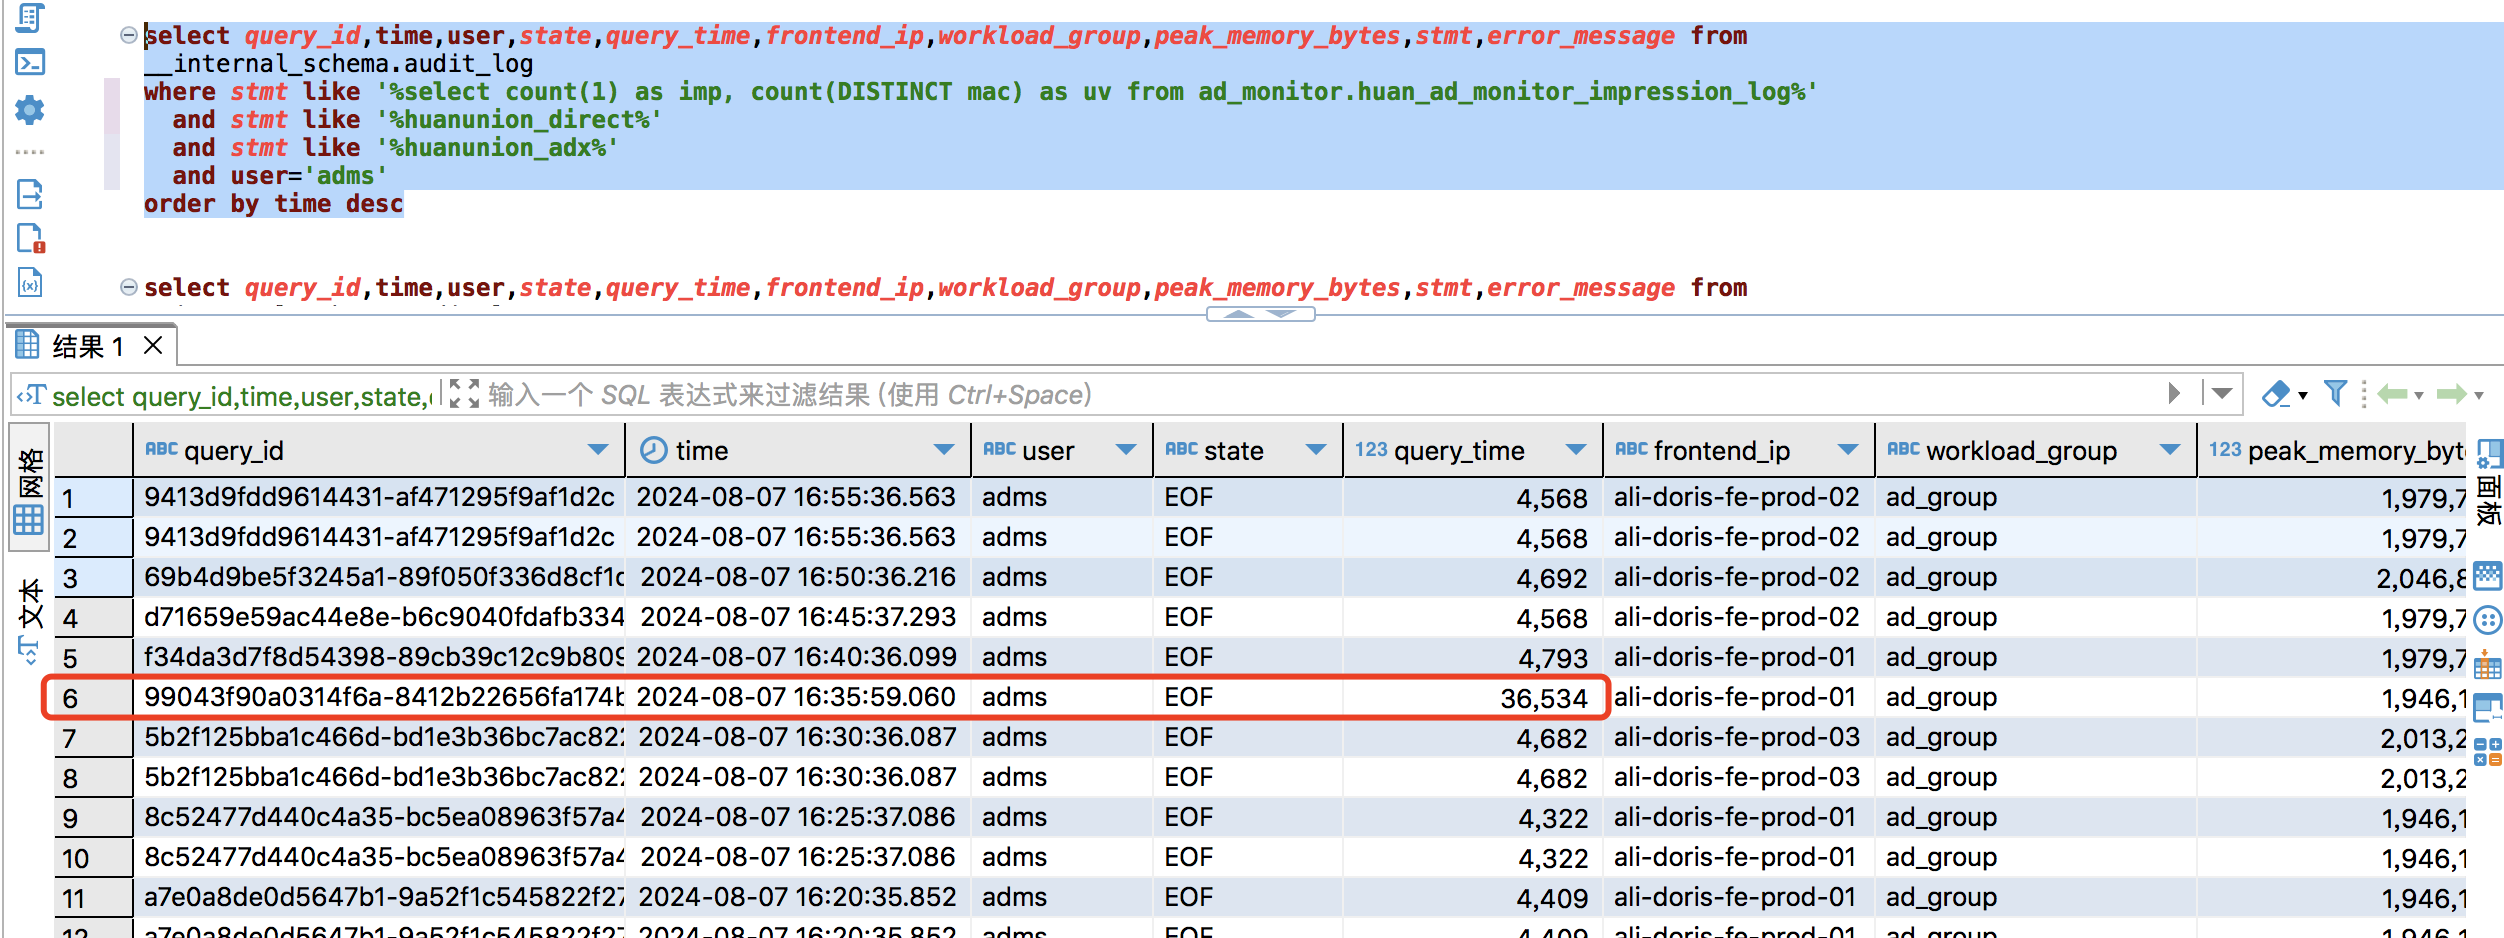
Task: Clear filters with the eraser icon
Action: [x=2275, y=394]
